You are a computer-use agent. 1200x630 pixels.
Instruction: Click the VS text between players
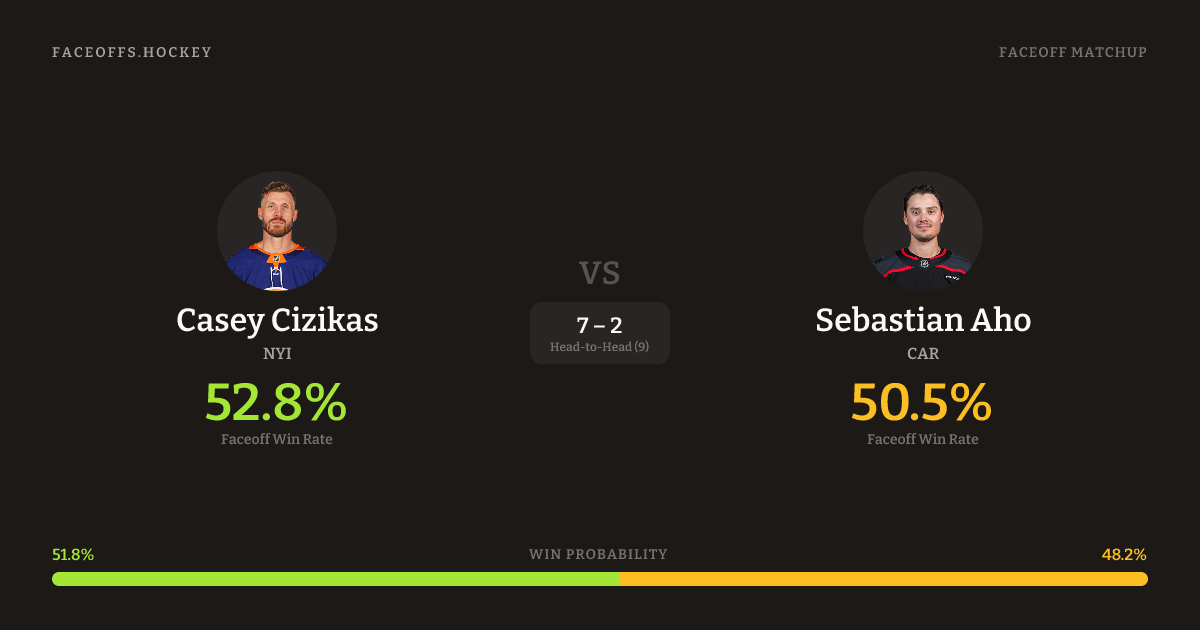pyautogui.click(x=600, y=273)
